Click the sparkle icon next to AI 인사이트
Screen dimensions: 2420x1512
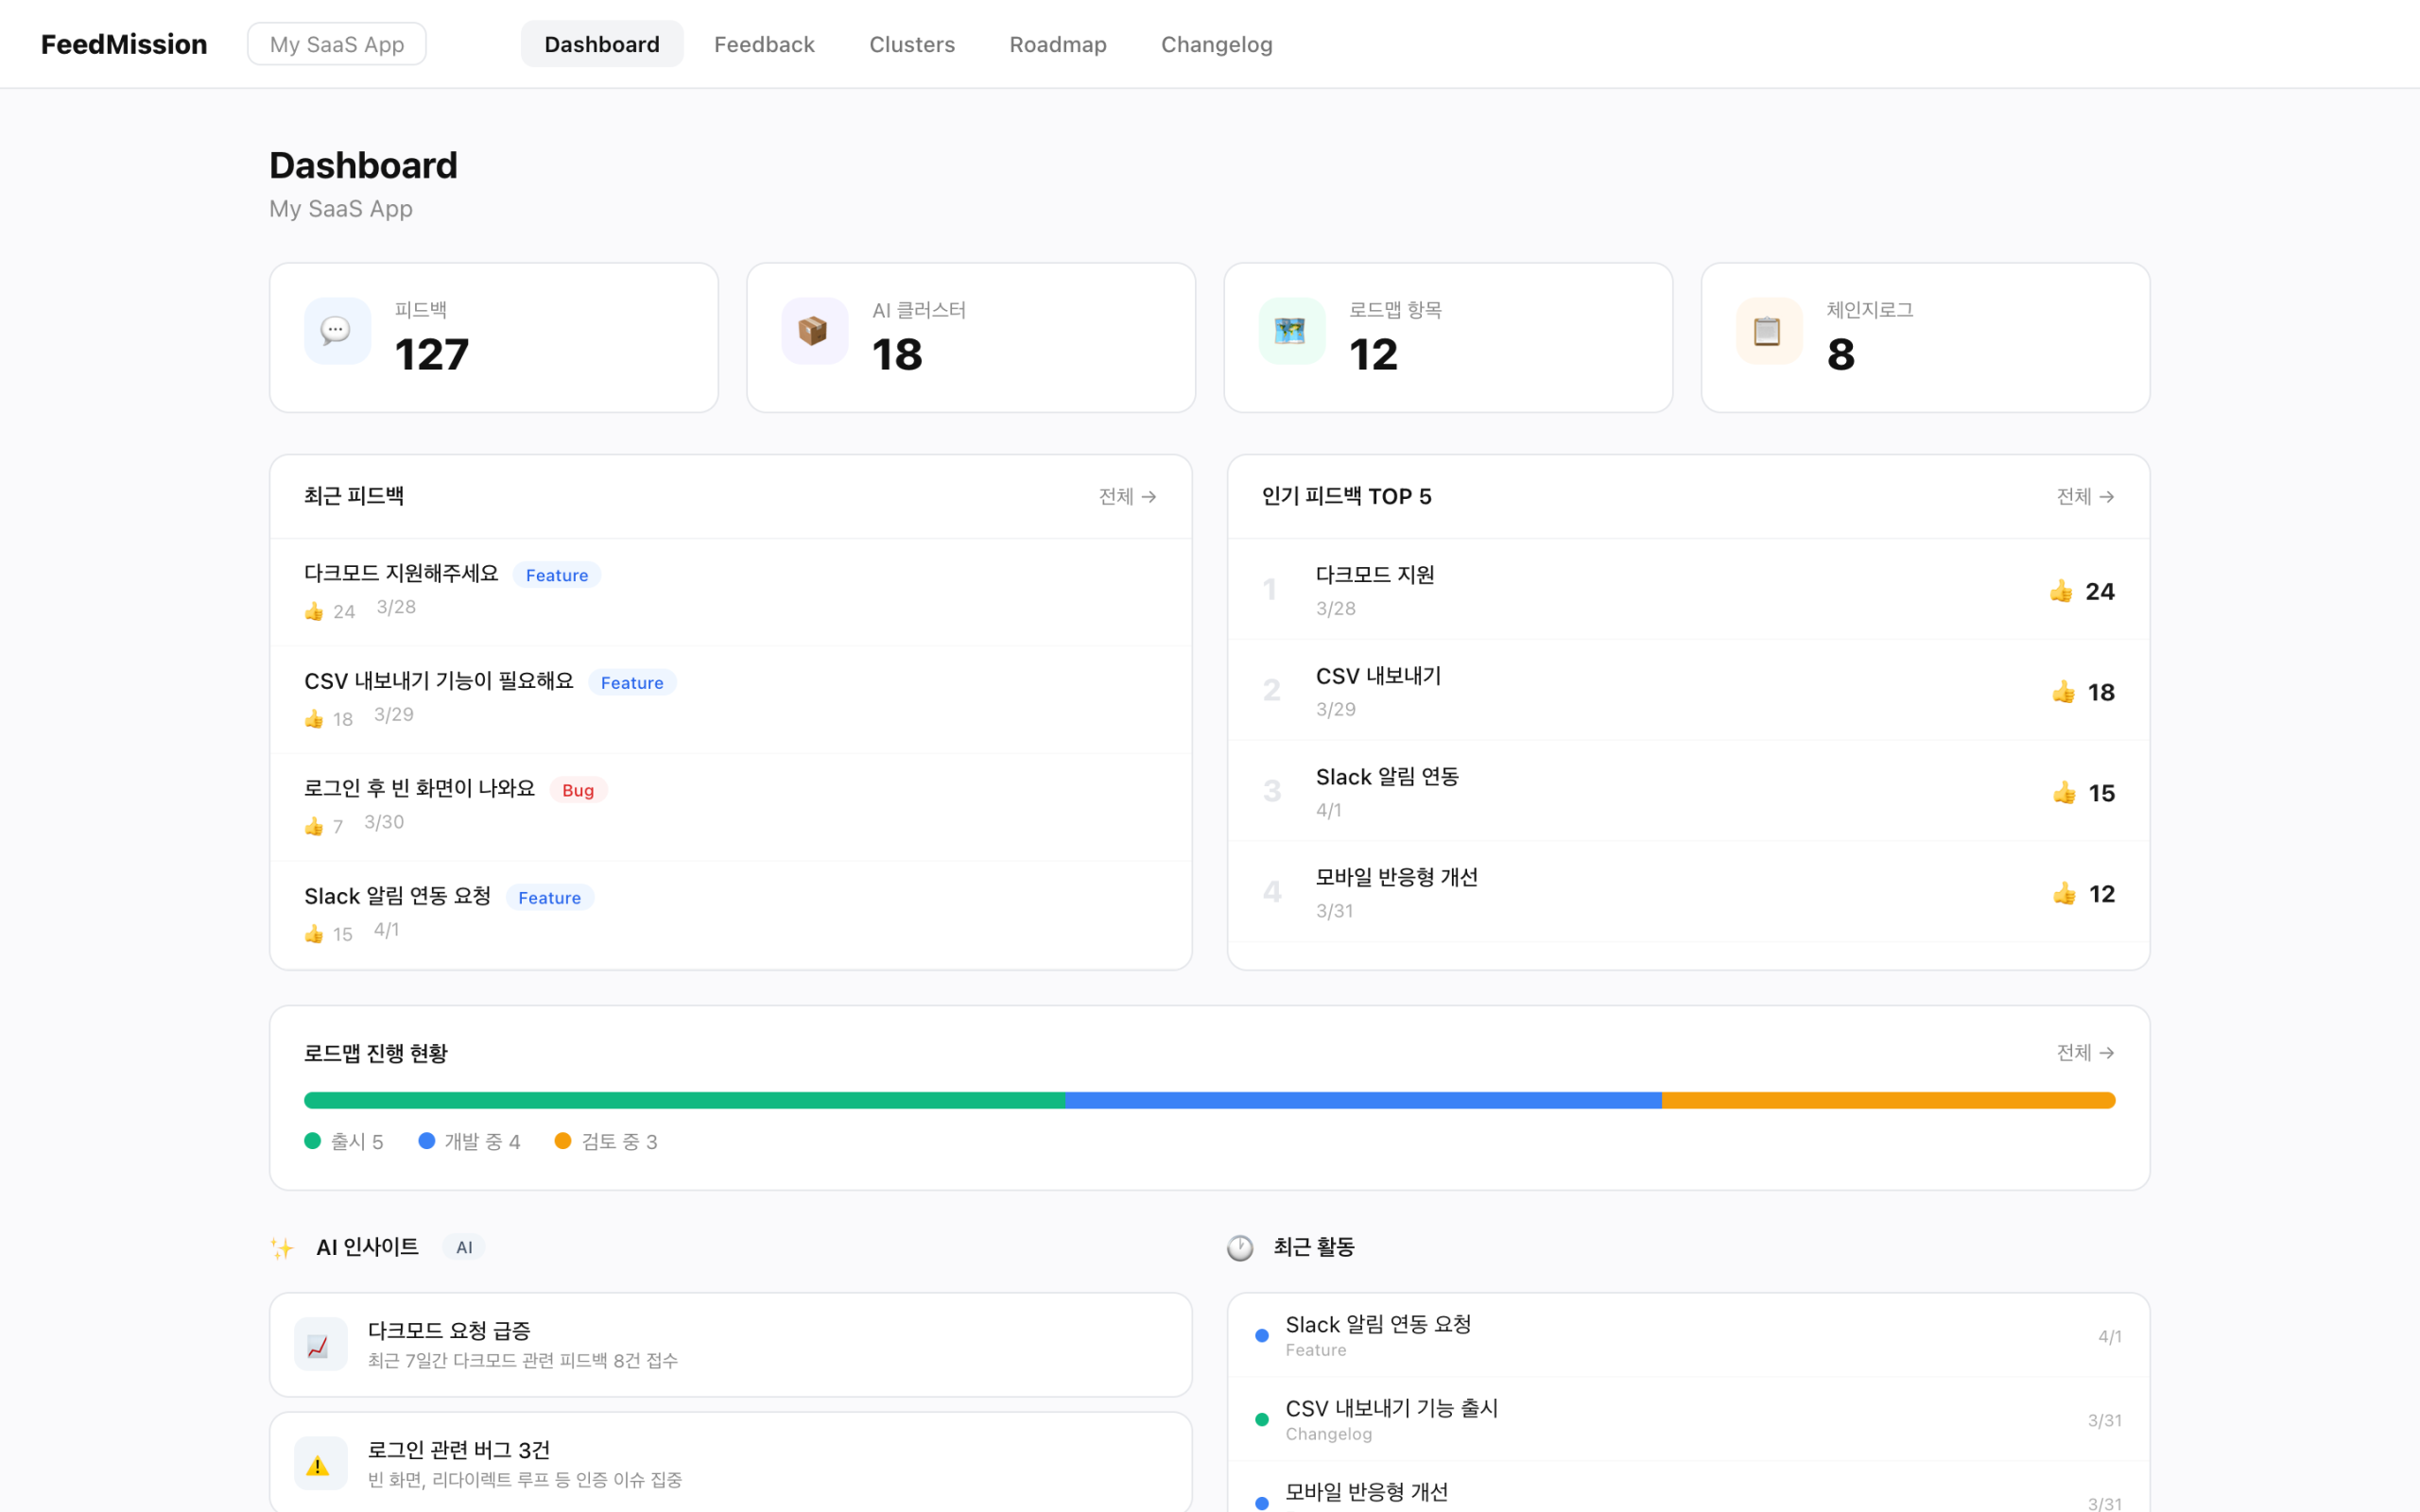[x=282, y=1247]
